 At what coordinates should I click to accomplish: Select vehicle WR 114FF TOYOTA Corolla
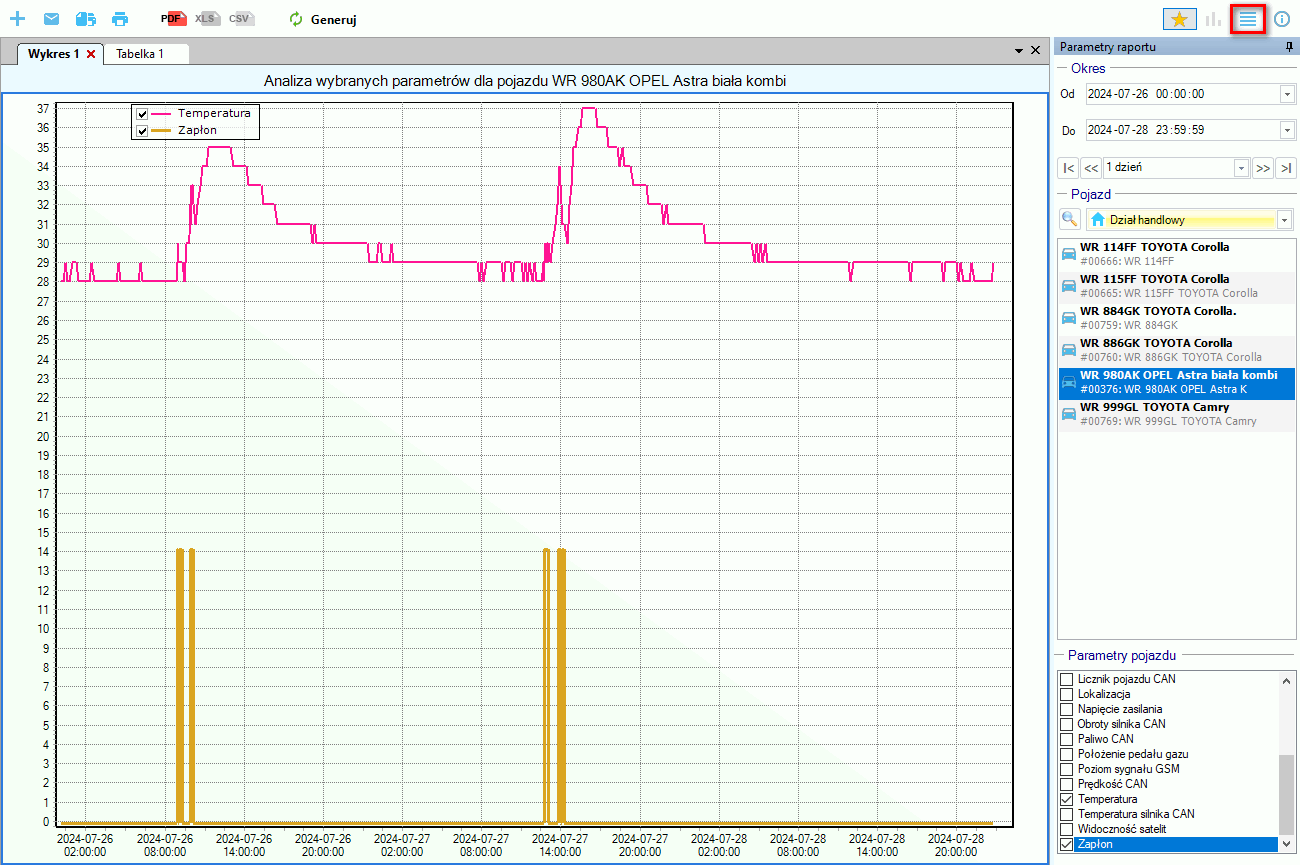[x=1176, y=254]
